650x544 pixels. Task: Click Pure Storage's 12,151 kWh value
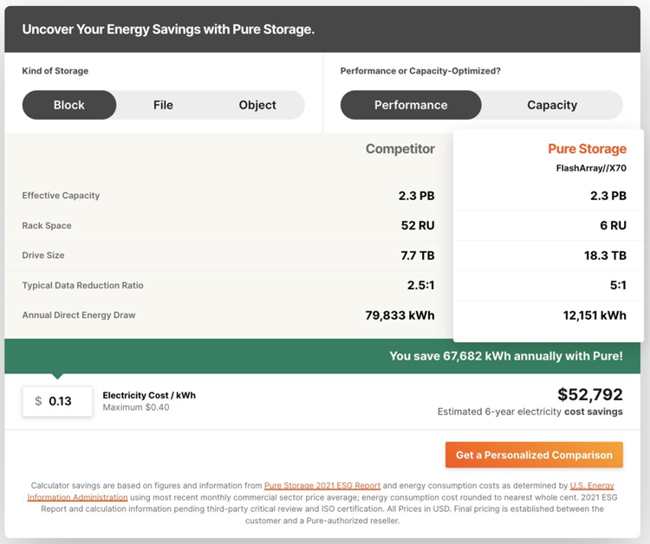click(x=593, y=316)
